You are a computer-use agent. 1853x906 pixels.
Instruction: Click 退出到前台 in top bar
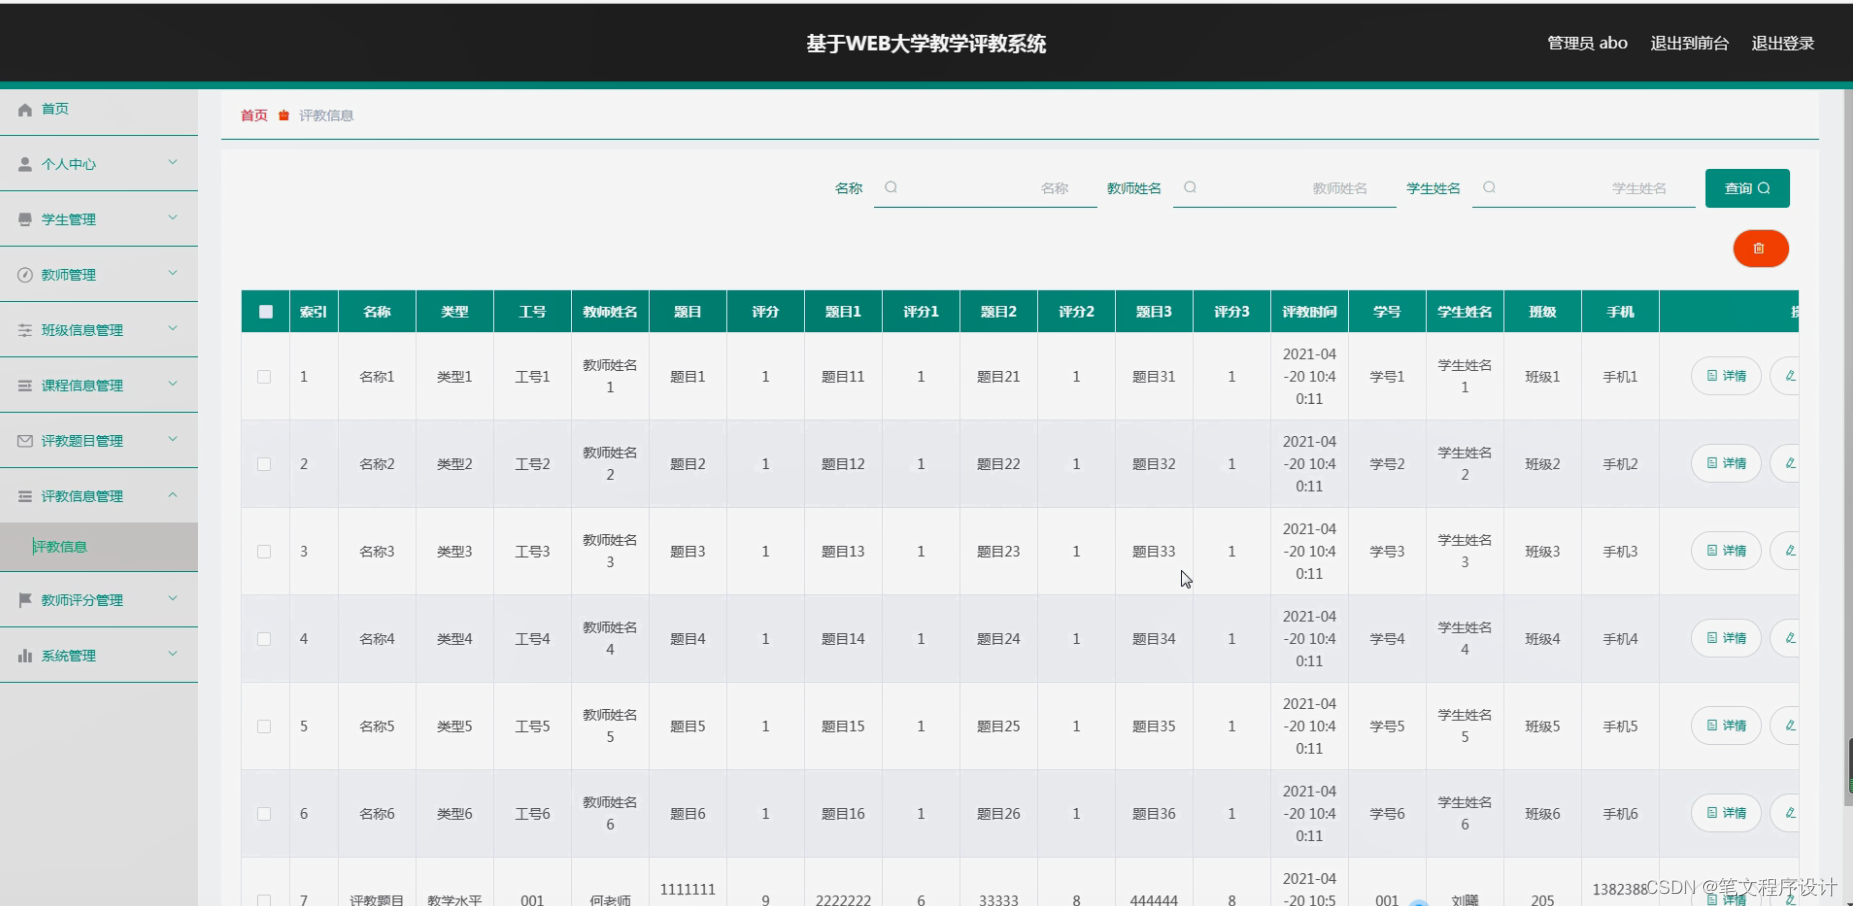pyautogui.click(x=1689, y=43)
